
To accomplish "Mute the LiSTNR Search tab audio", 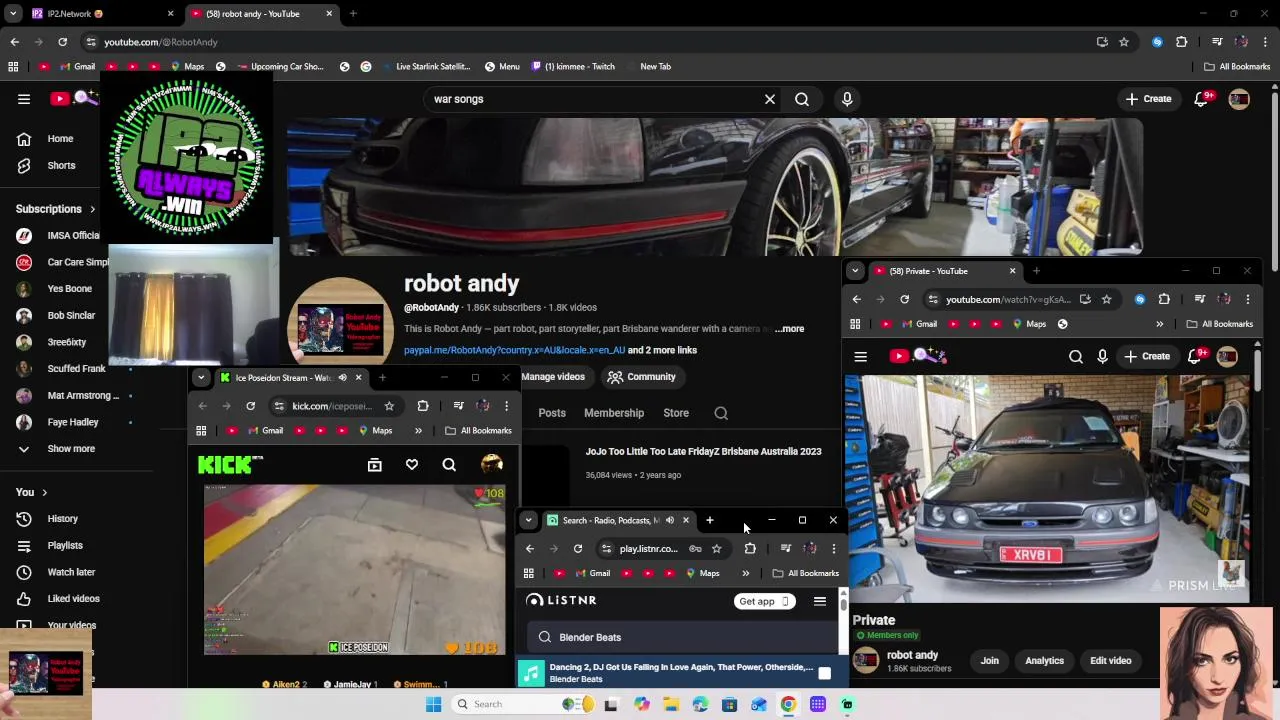I will click(x=669, y=520).
